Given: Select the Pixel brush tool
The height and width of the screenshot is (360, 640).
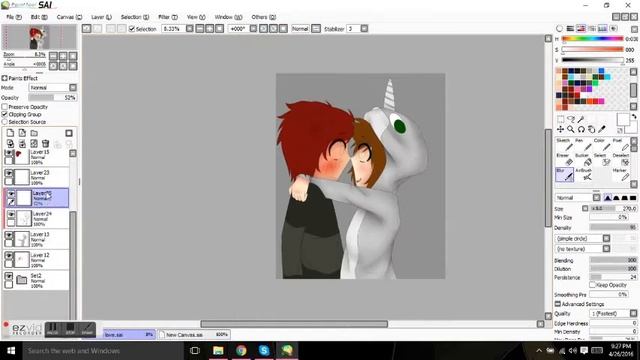Looking at the screenshot, I should coord(620,144).
